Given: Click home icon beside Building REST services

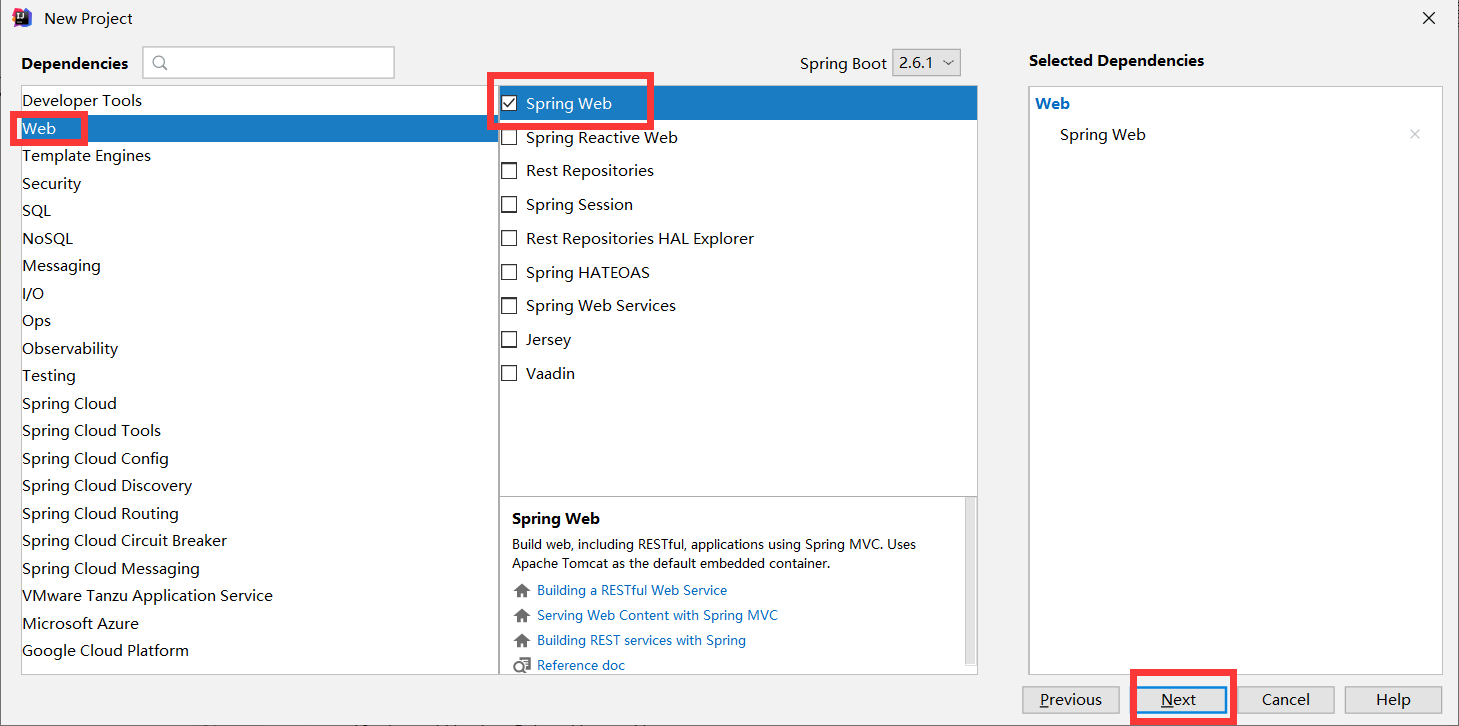Looking at the screenshot, I should pyautogui.click(x=521, y=641).
